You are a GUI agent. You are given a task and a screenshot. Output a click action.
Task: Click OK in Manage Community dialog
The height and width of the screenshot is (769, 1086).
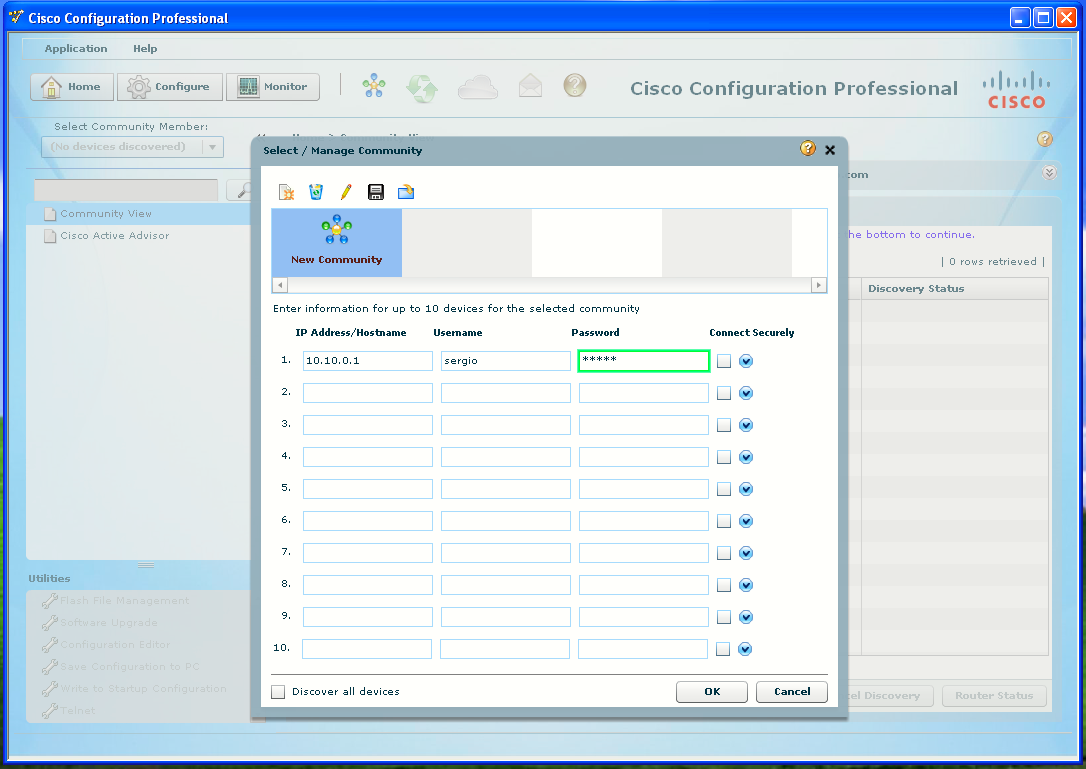tap(712, 691)
